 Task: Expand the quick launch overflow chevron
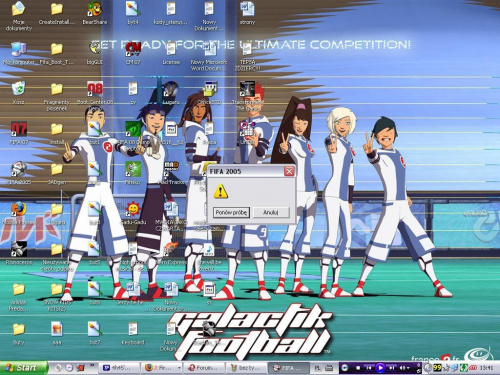92,366
